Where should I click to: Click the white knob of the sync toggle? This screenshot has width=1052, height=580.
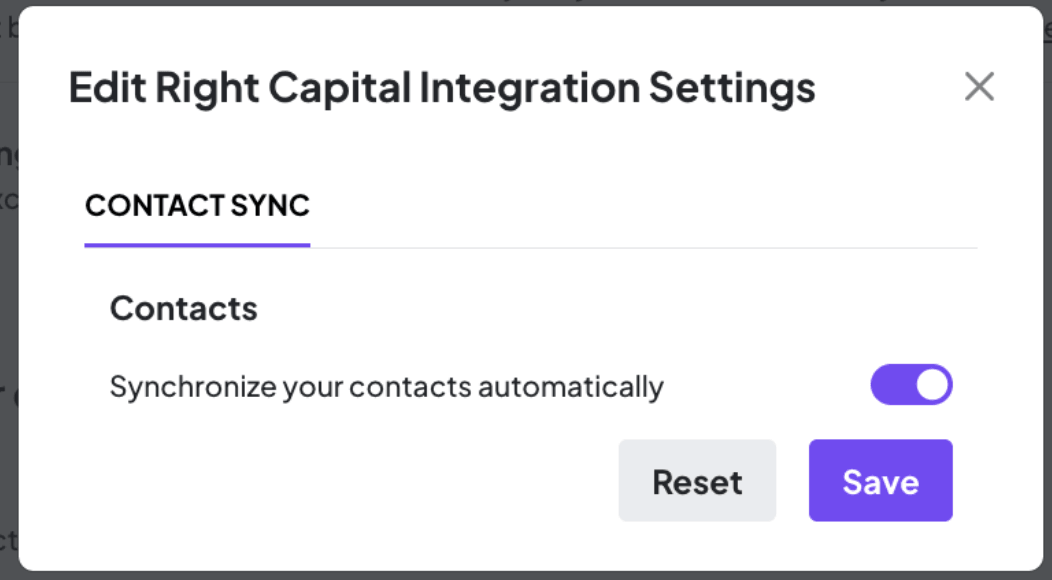tap(932, 385)
